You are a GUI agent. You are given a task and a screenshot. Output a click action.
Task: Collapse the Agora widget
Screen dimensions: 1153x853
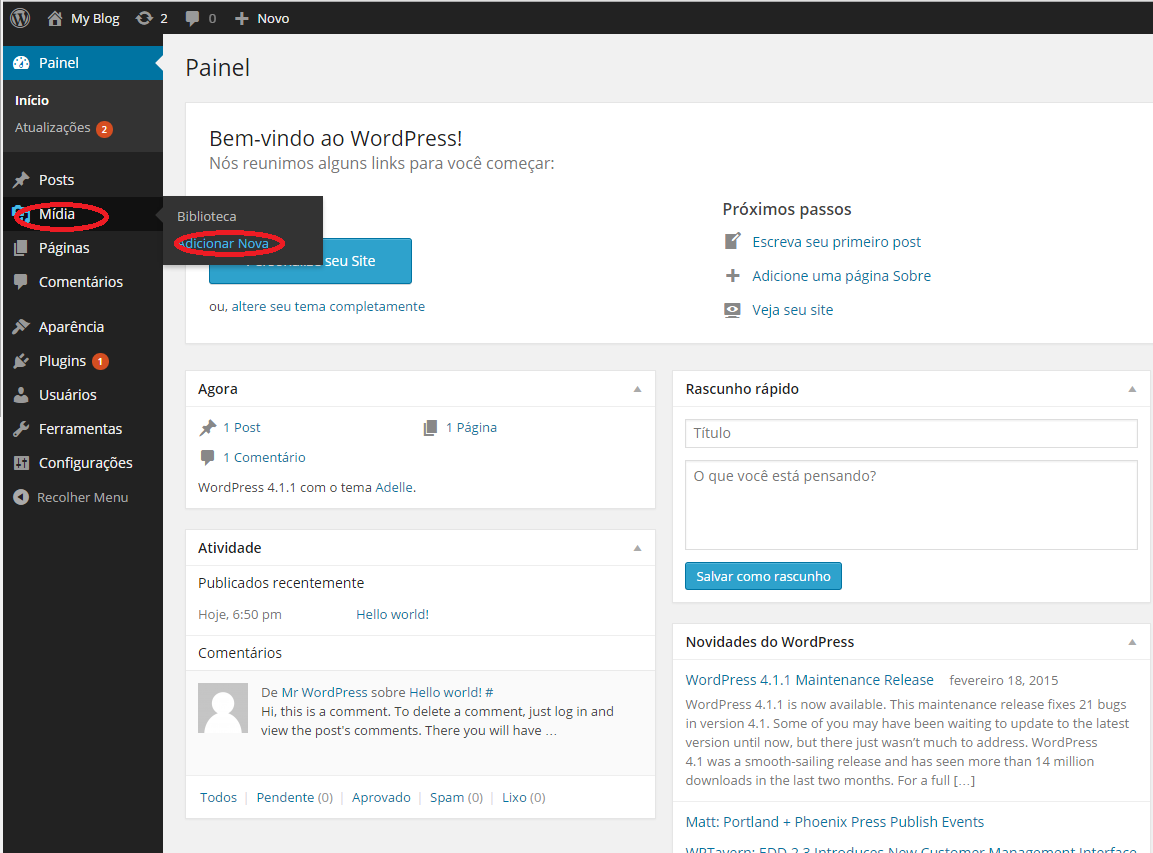[638, 389]
